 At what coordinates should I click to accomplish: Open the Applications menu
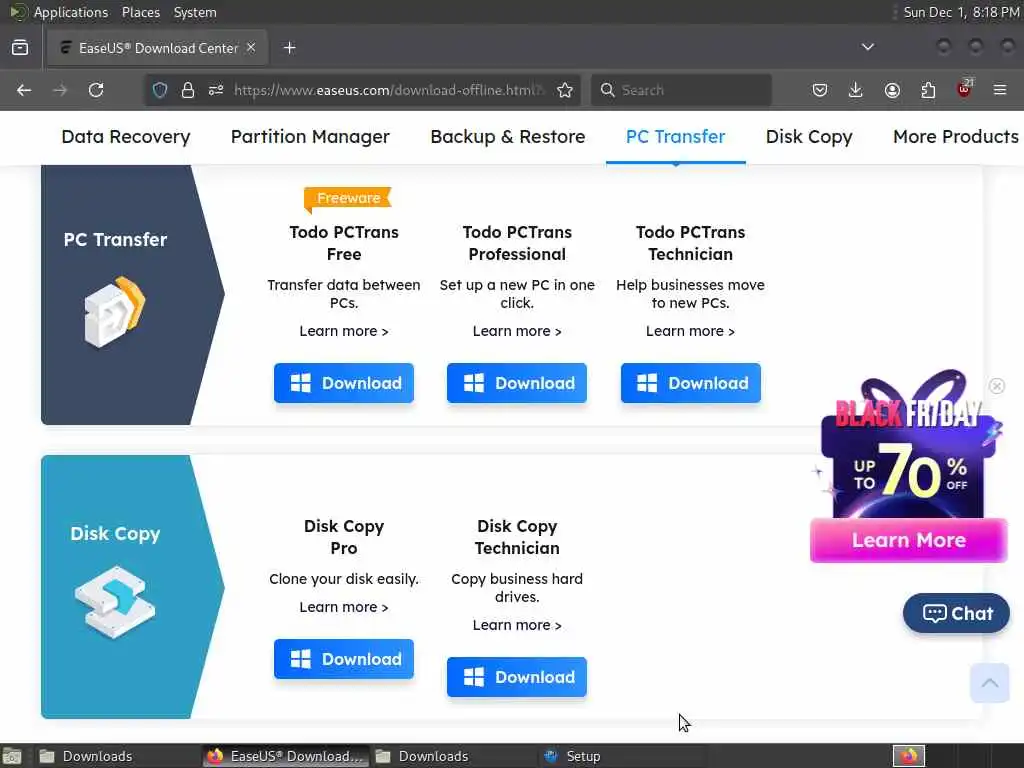[71, 12]
